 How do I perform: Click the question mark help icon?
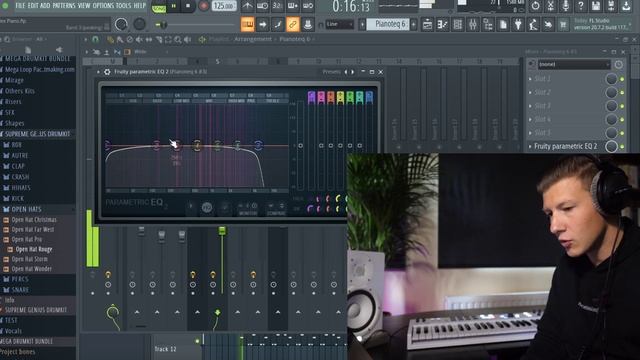point(581,6)
